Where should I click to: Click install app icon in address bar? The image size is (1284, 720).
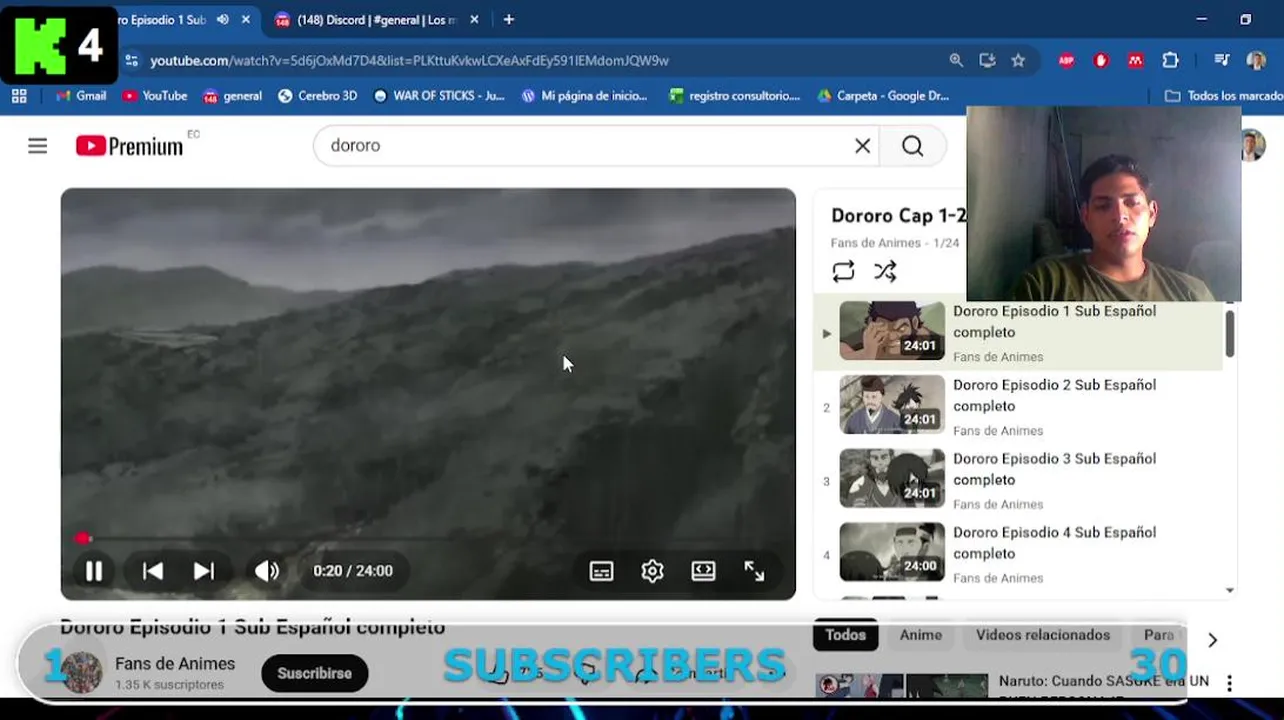click(987, 61)
